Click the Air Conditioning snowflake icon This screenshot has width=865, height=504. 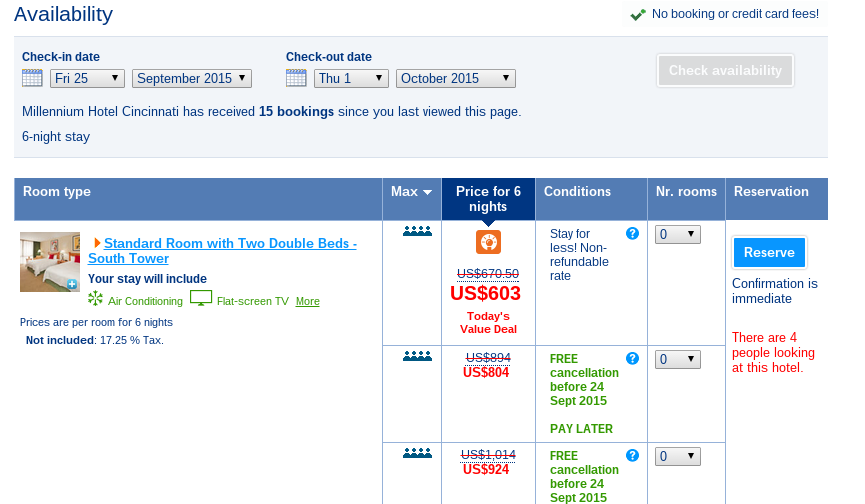(95, 298)
